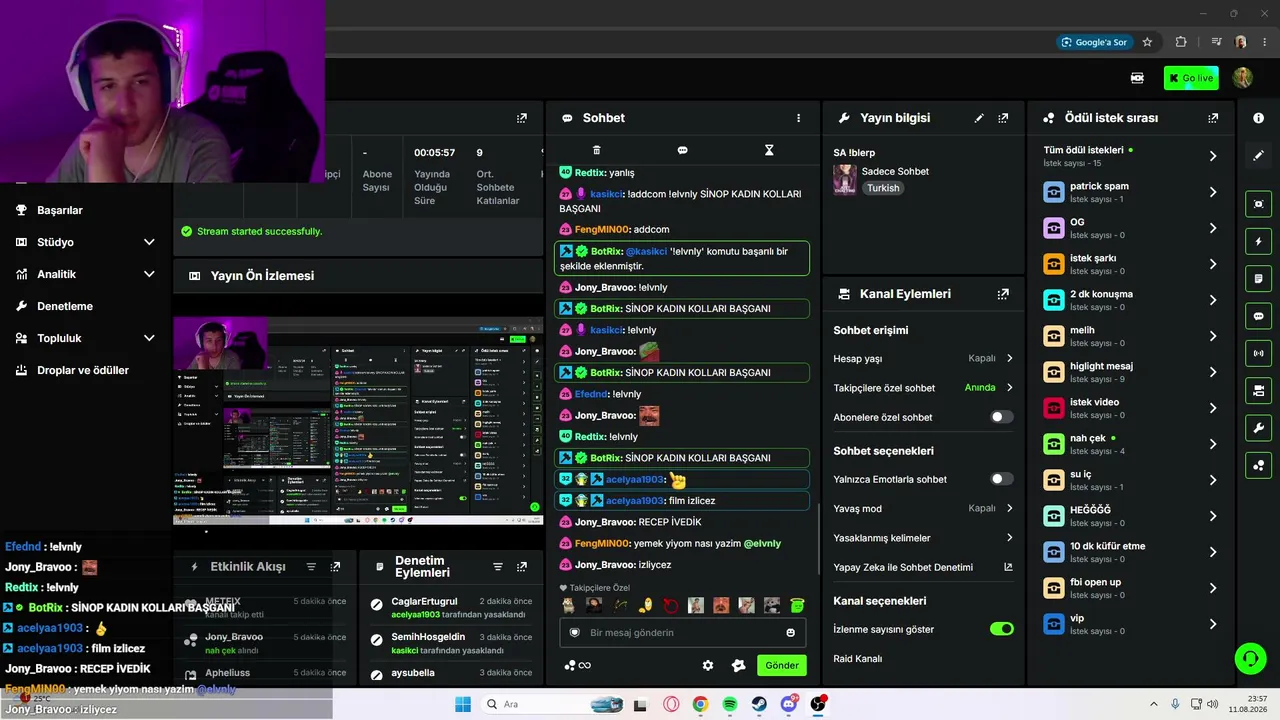Click the Google'a Sor button
This screenshot has height=720, width=1280.
pyautogui.click(x=1093, y=42)
